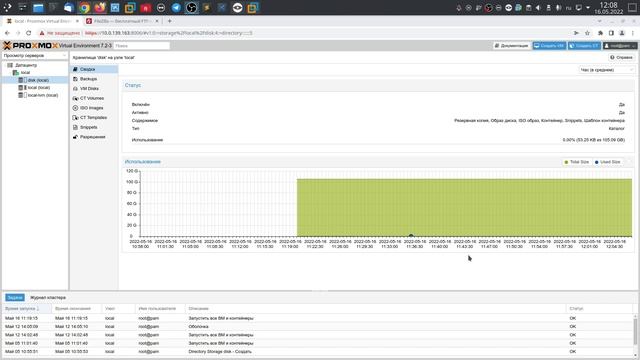The height and width of the screenshot is (360, 640).
Task: Open the VM Disks menu item
Action: click(x=94, y=89)
